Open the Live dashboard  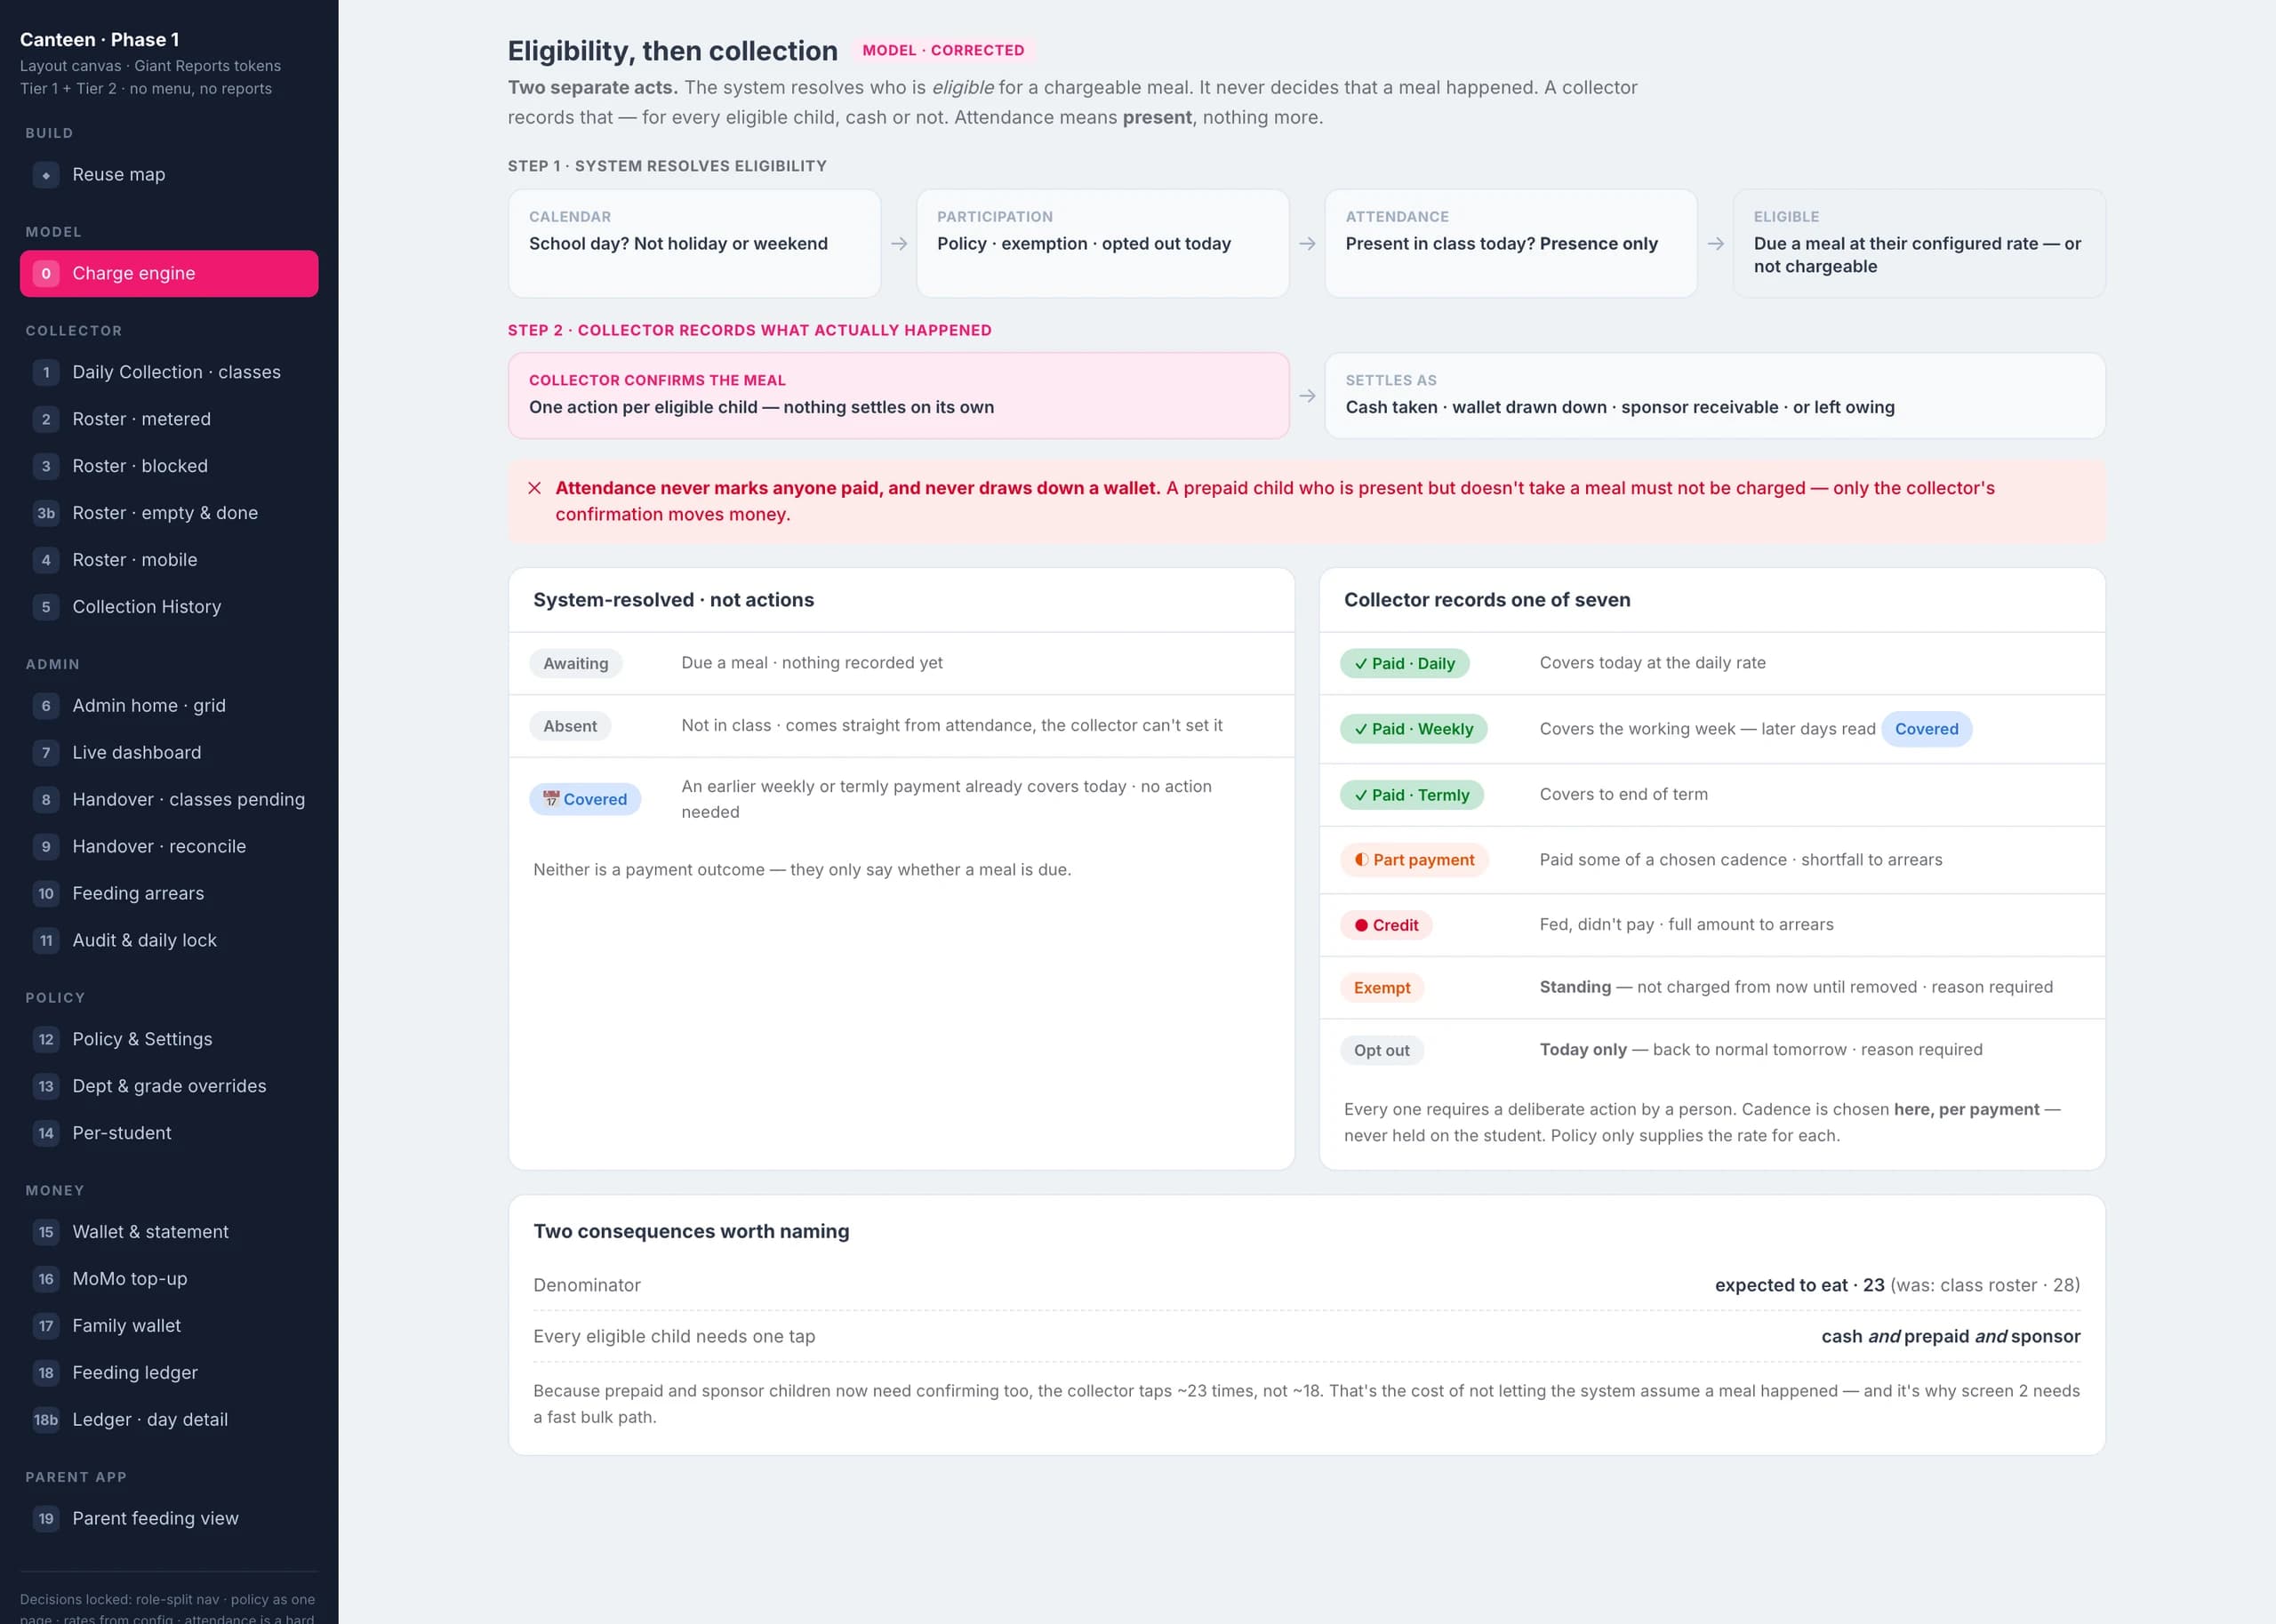tap(169, 753)
